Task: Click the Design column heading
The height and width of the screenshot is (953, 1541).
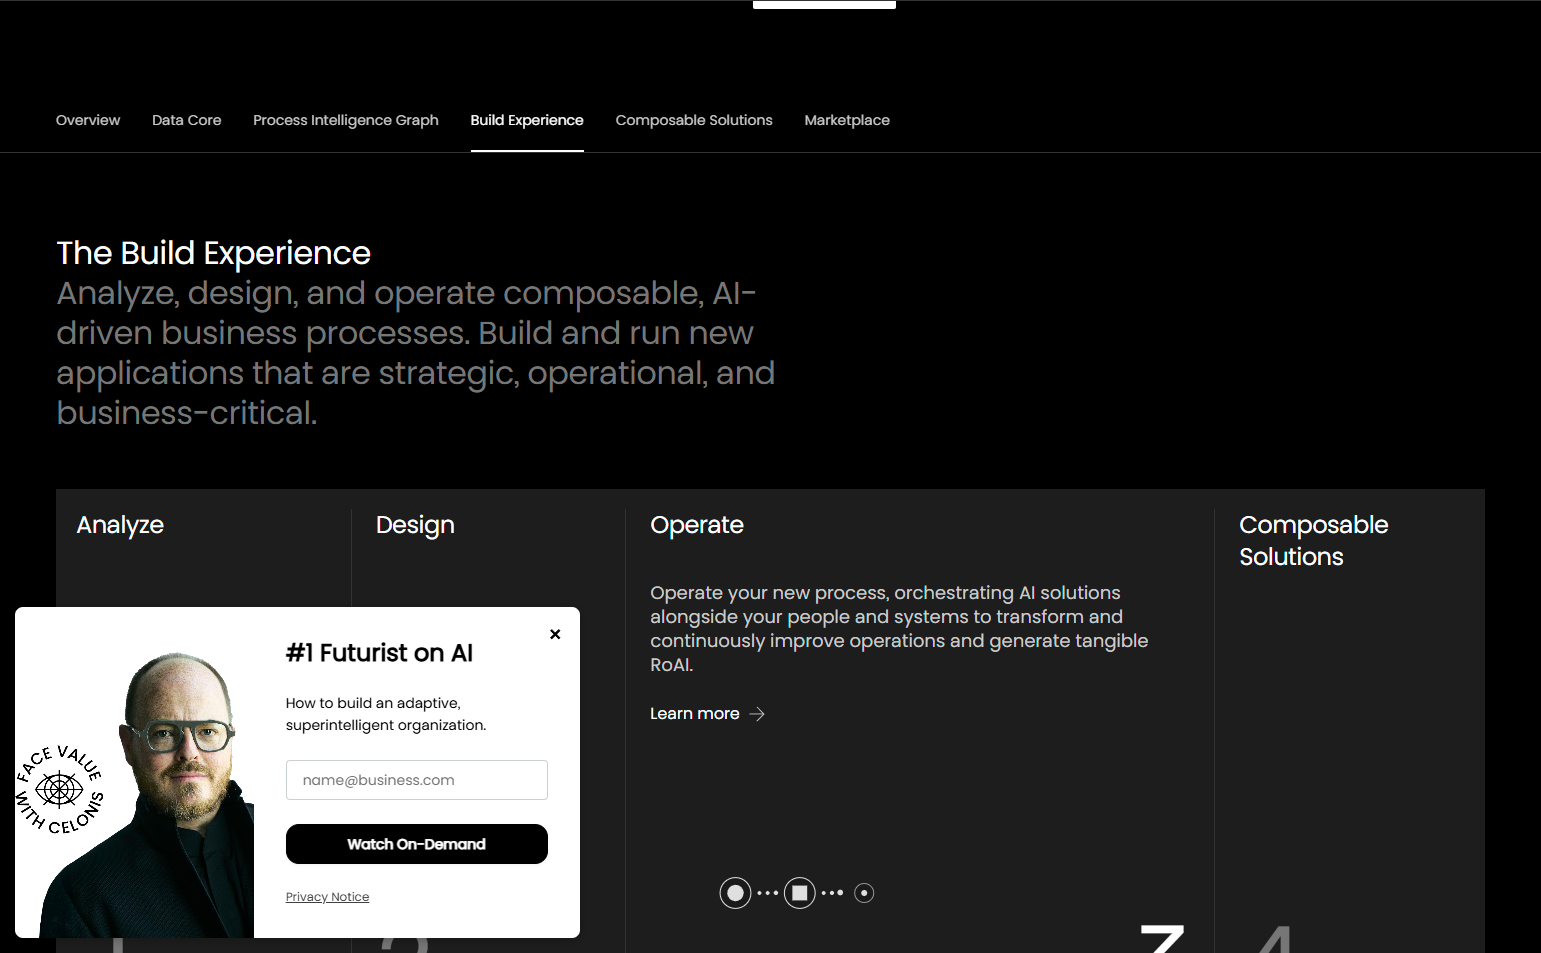Action: point(415,524)
